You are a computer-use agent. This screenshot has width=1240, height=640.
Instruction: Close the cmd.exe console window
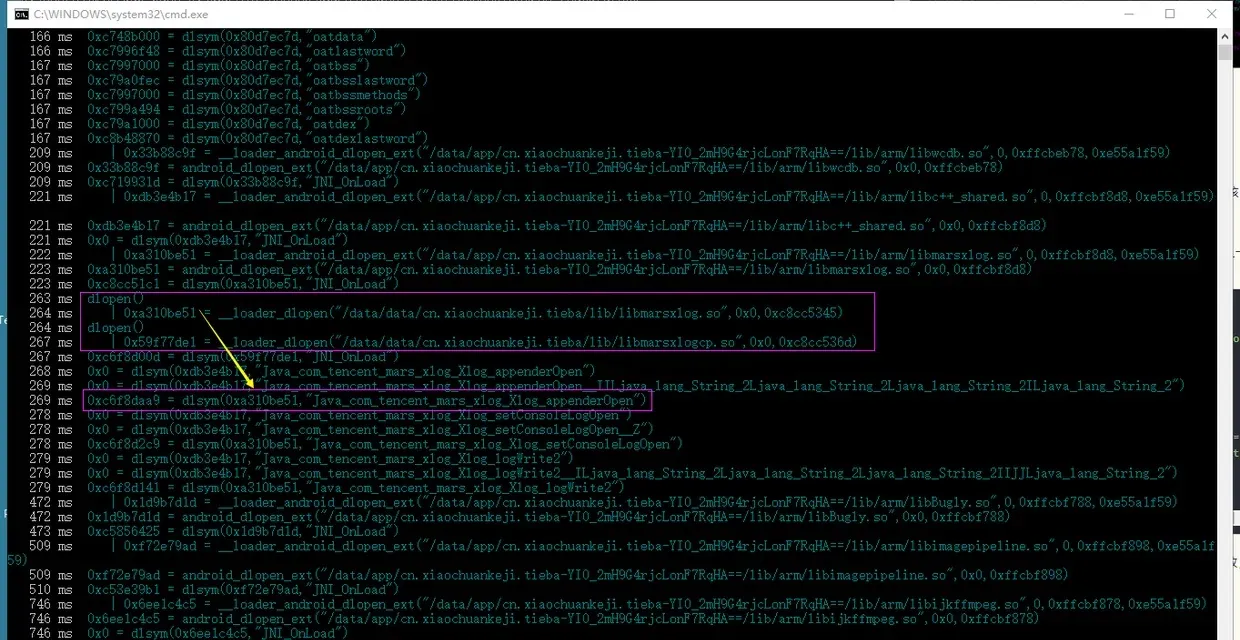pyautogui.click(x=1214, y=14)
